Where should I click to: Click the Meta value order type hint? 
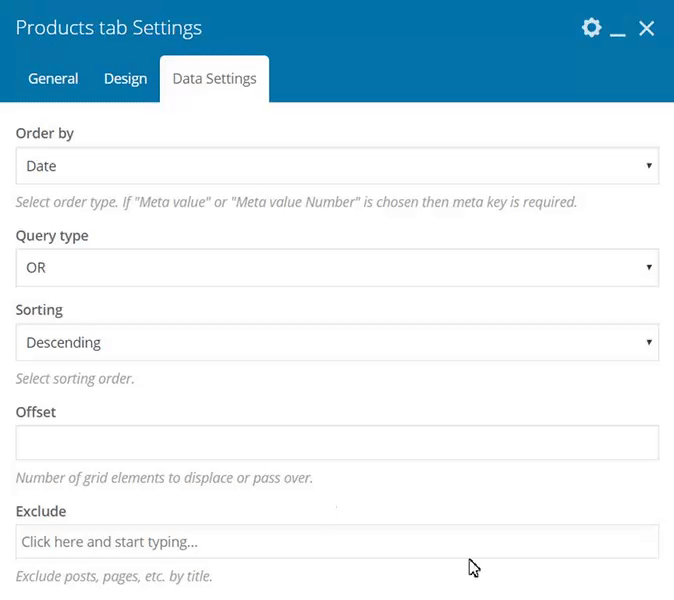coord(296,202)
